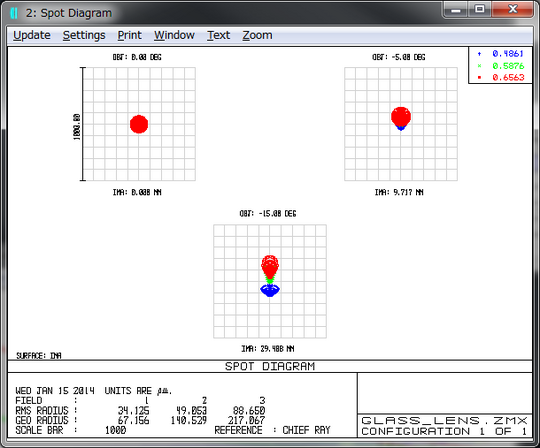540x448 pixels.
Task: Click the GEO radius value 67.156
Action: 134,420
